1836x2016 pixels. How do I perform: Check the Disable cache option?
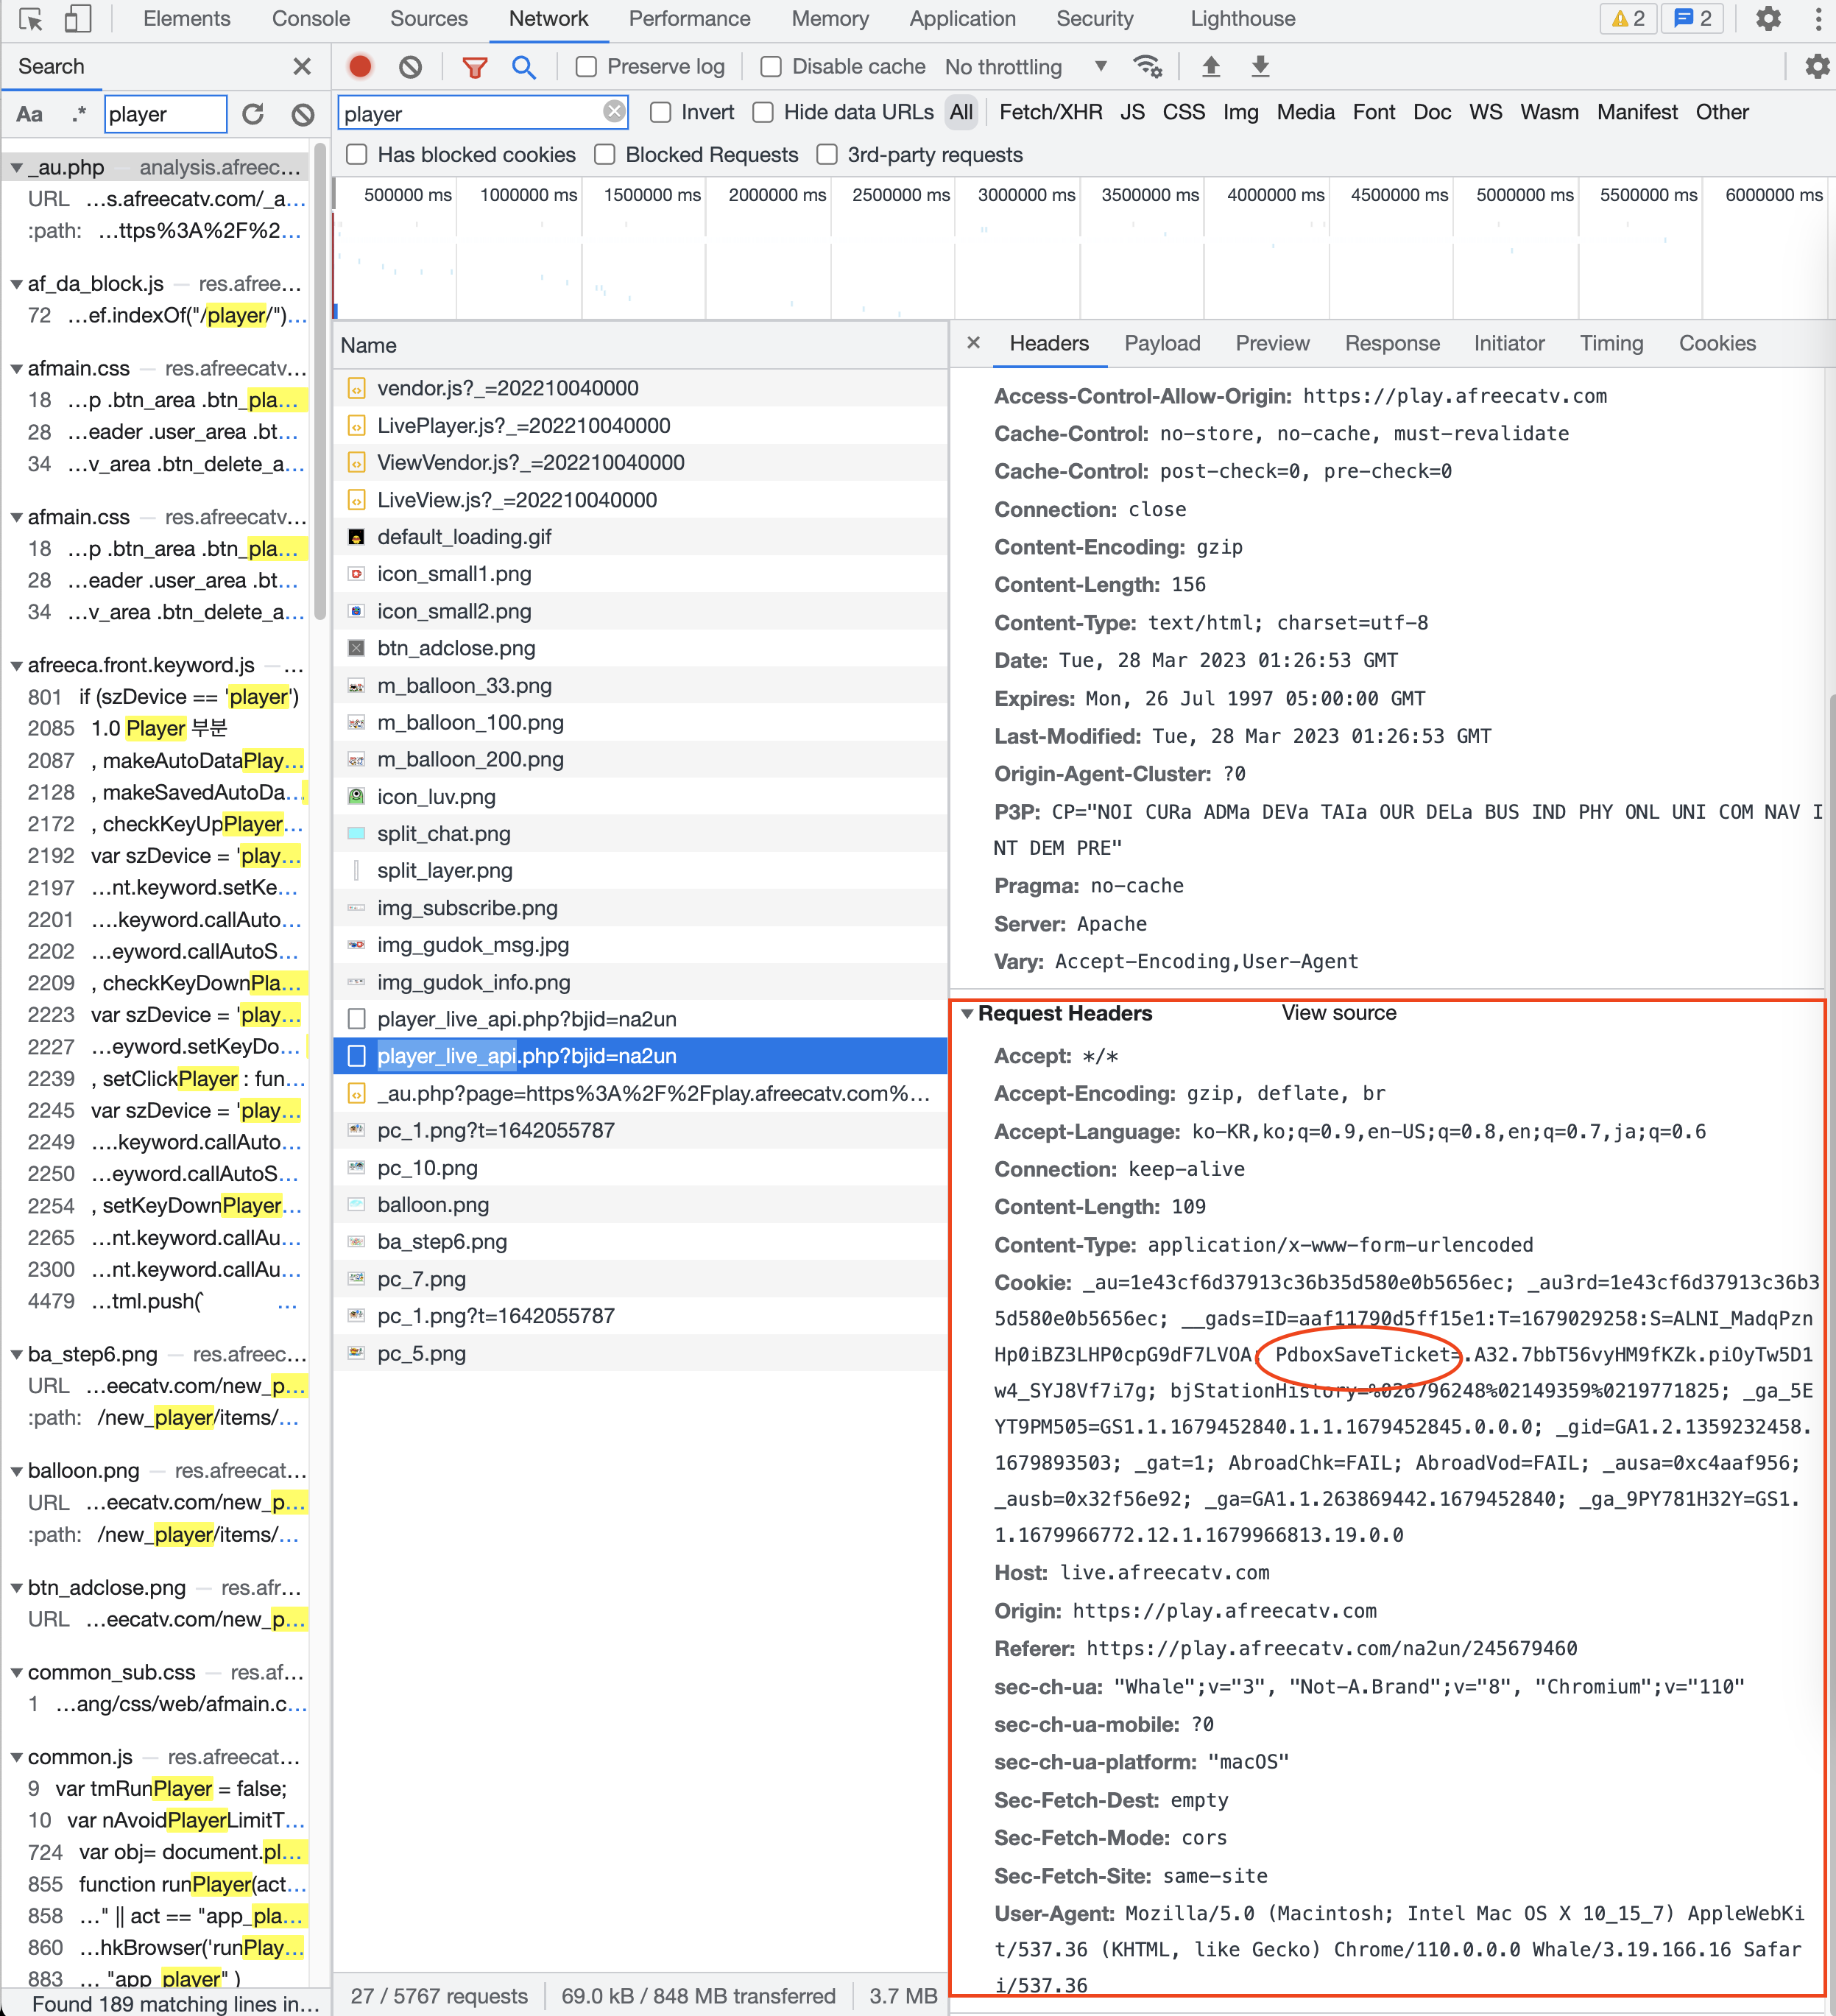771,67
